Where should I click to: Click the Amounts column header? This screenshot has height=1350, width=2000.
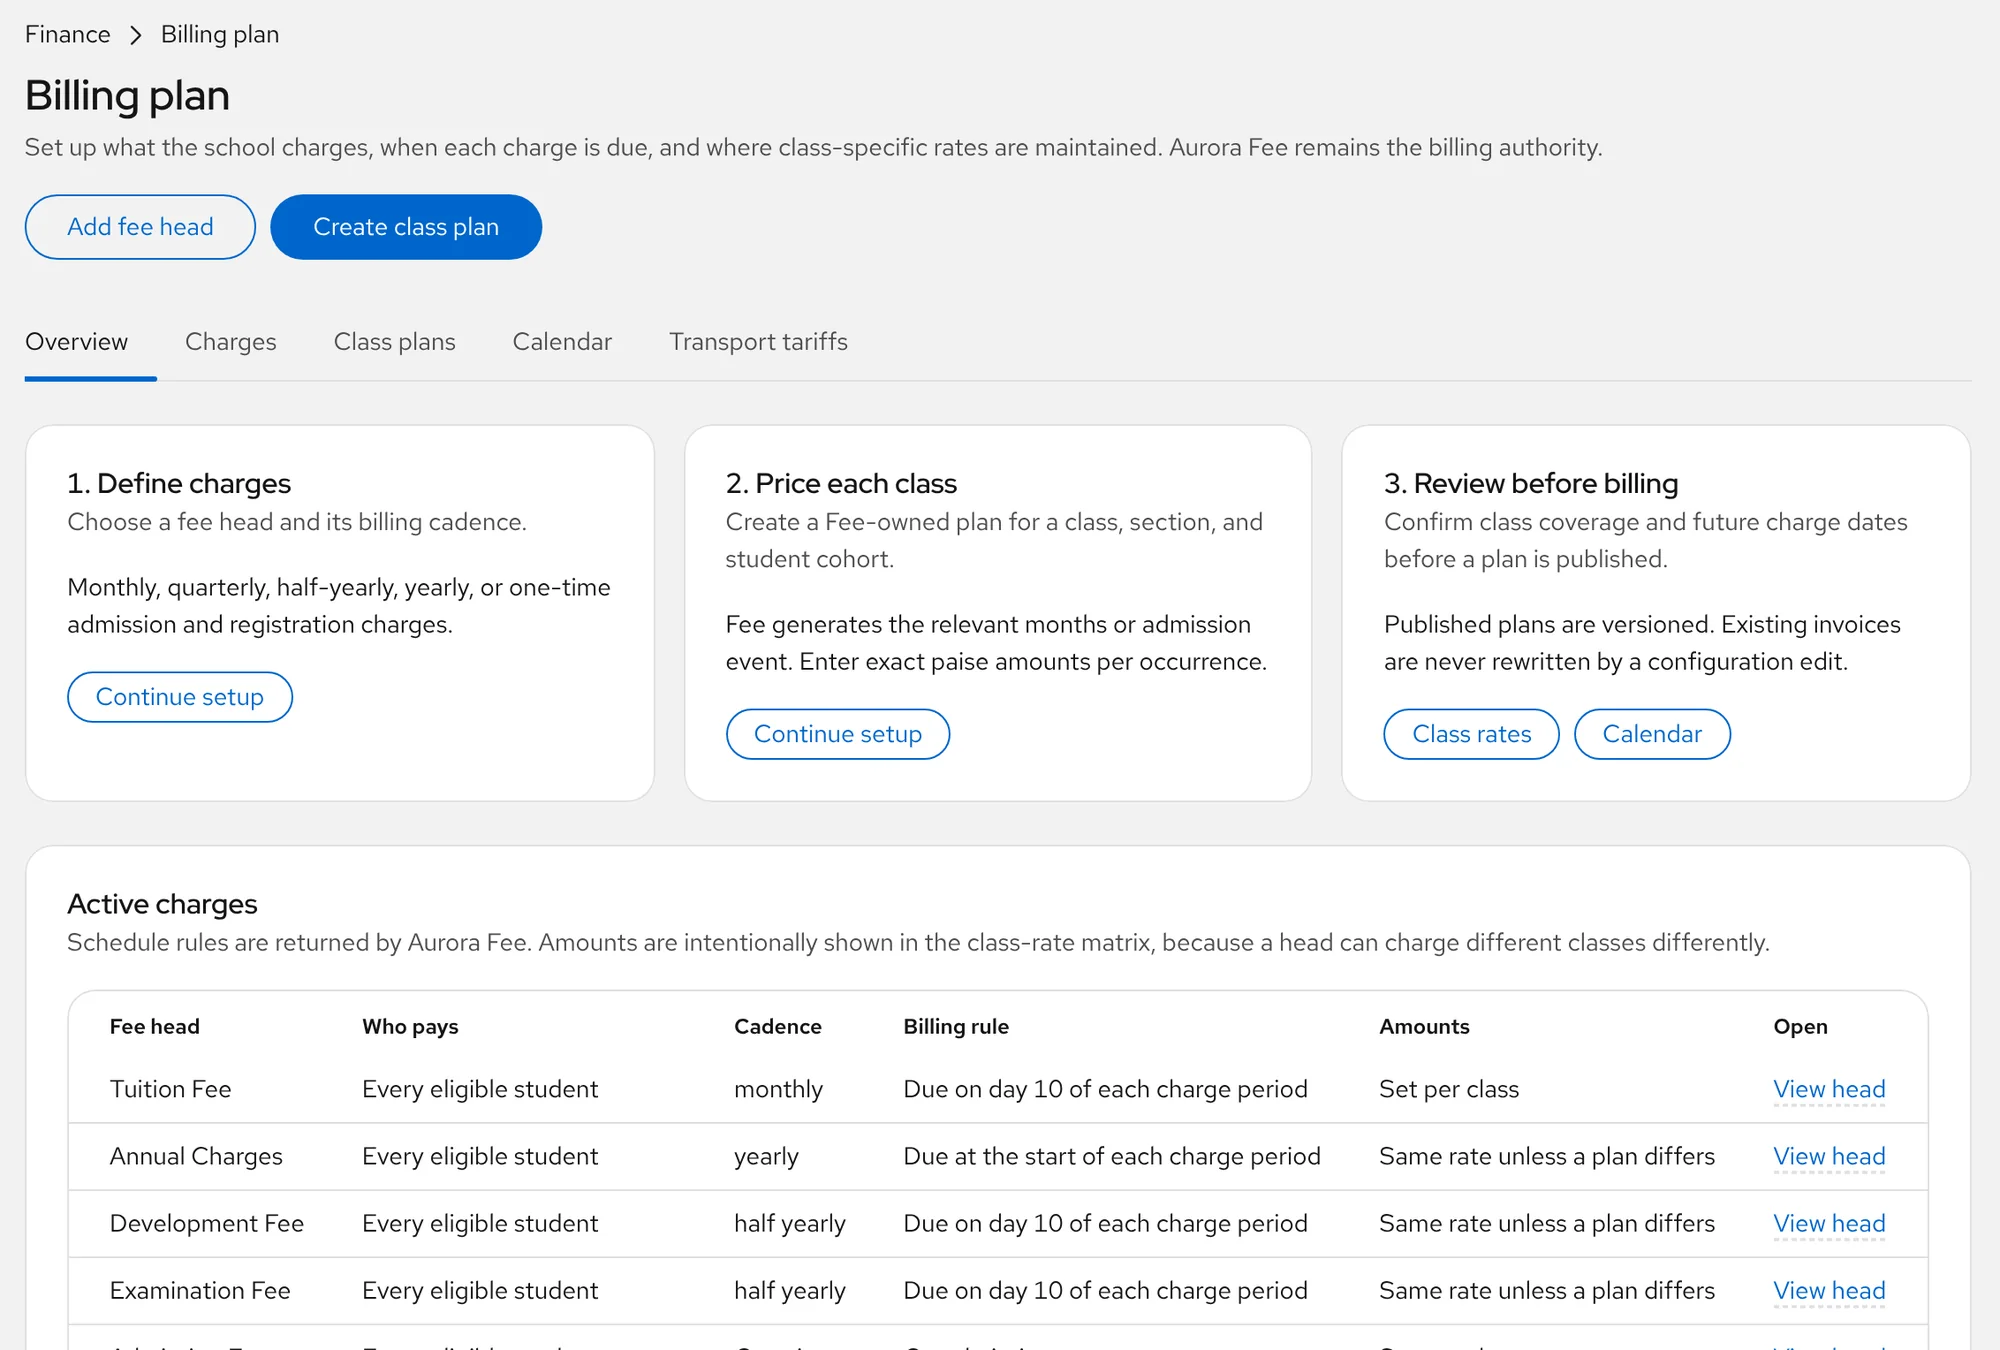1424,1026
